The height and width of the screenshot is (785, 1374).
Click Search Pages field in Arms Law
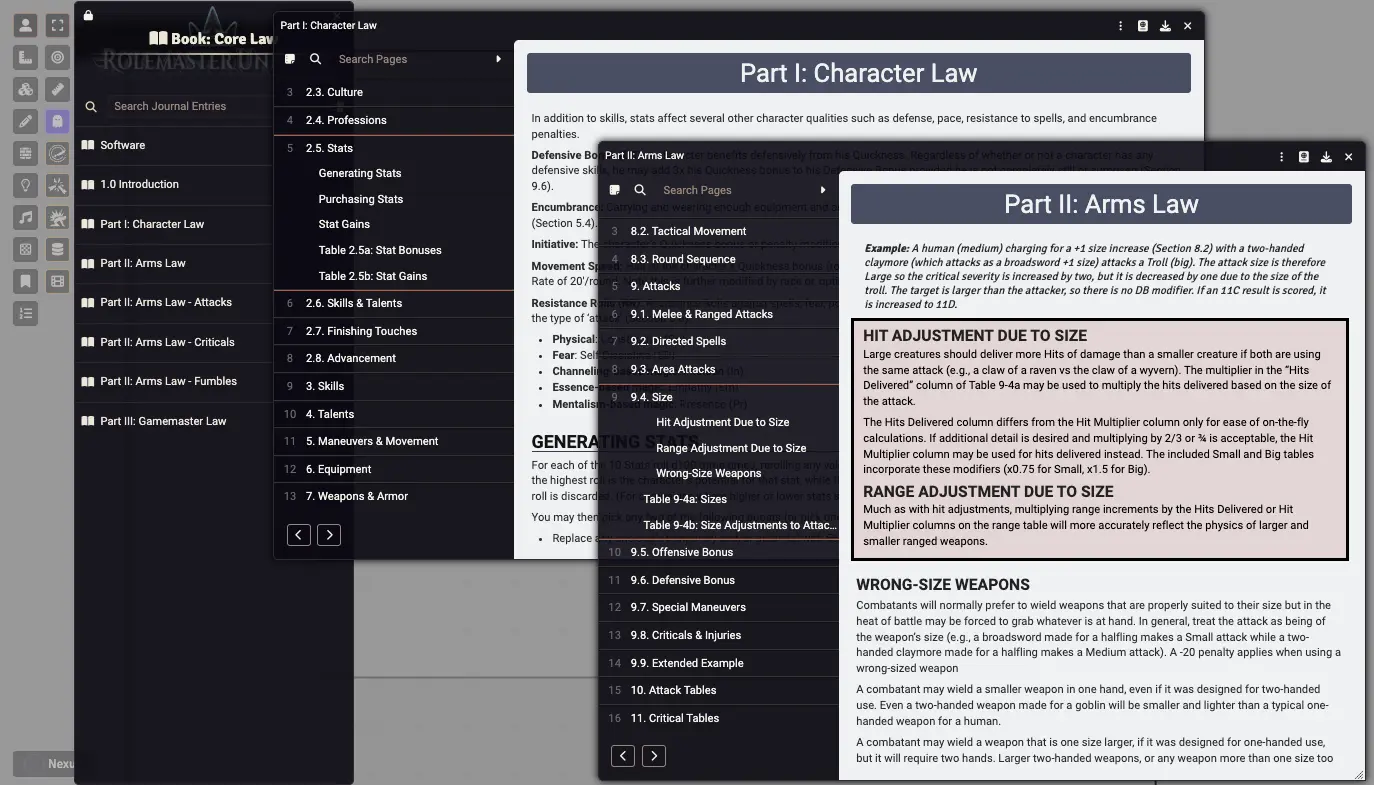[x=733, y=190]
